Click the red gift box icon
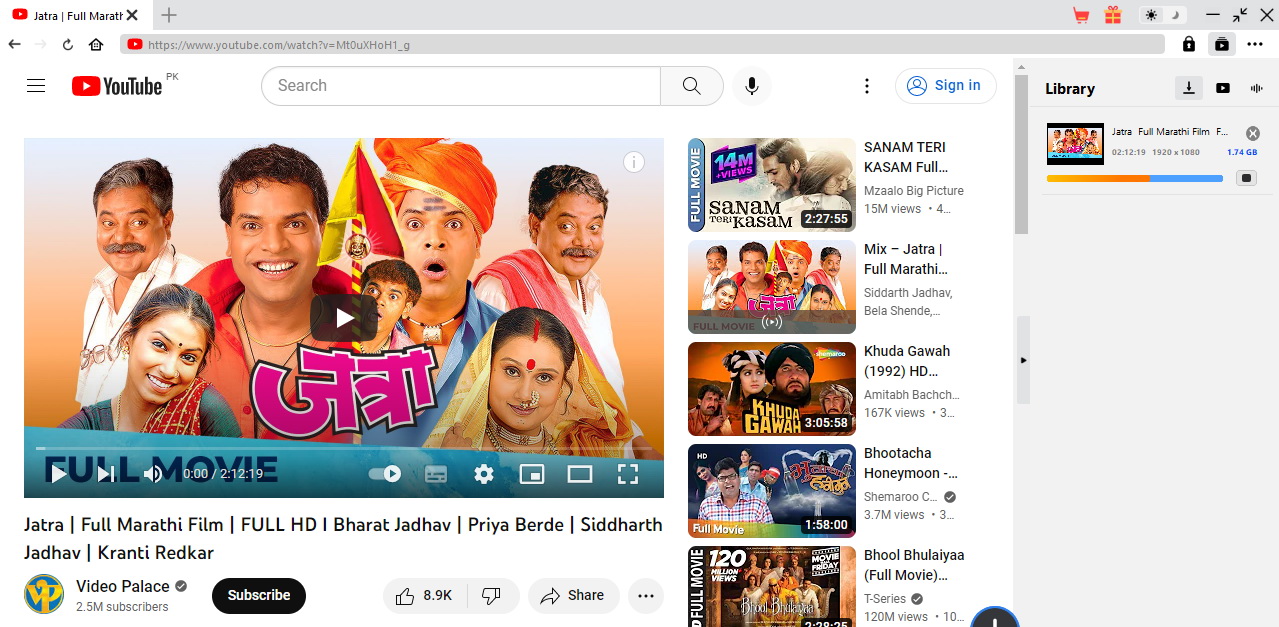Image resolution: width=1279 pixels, height=627 pixels. coord(1113,15)
